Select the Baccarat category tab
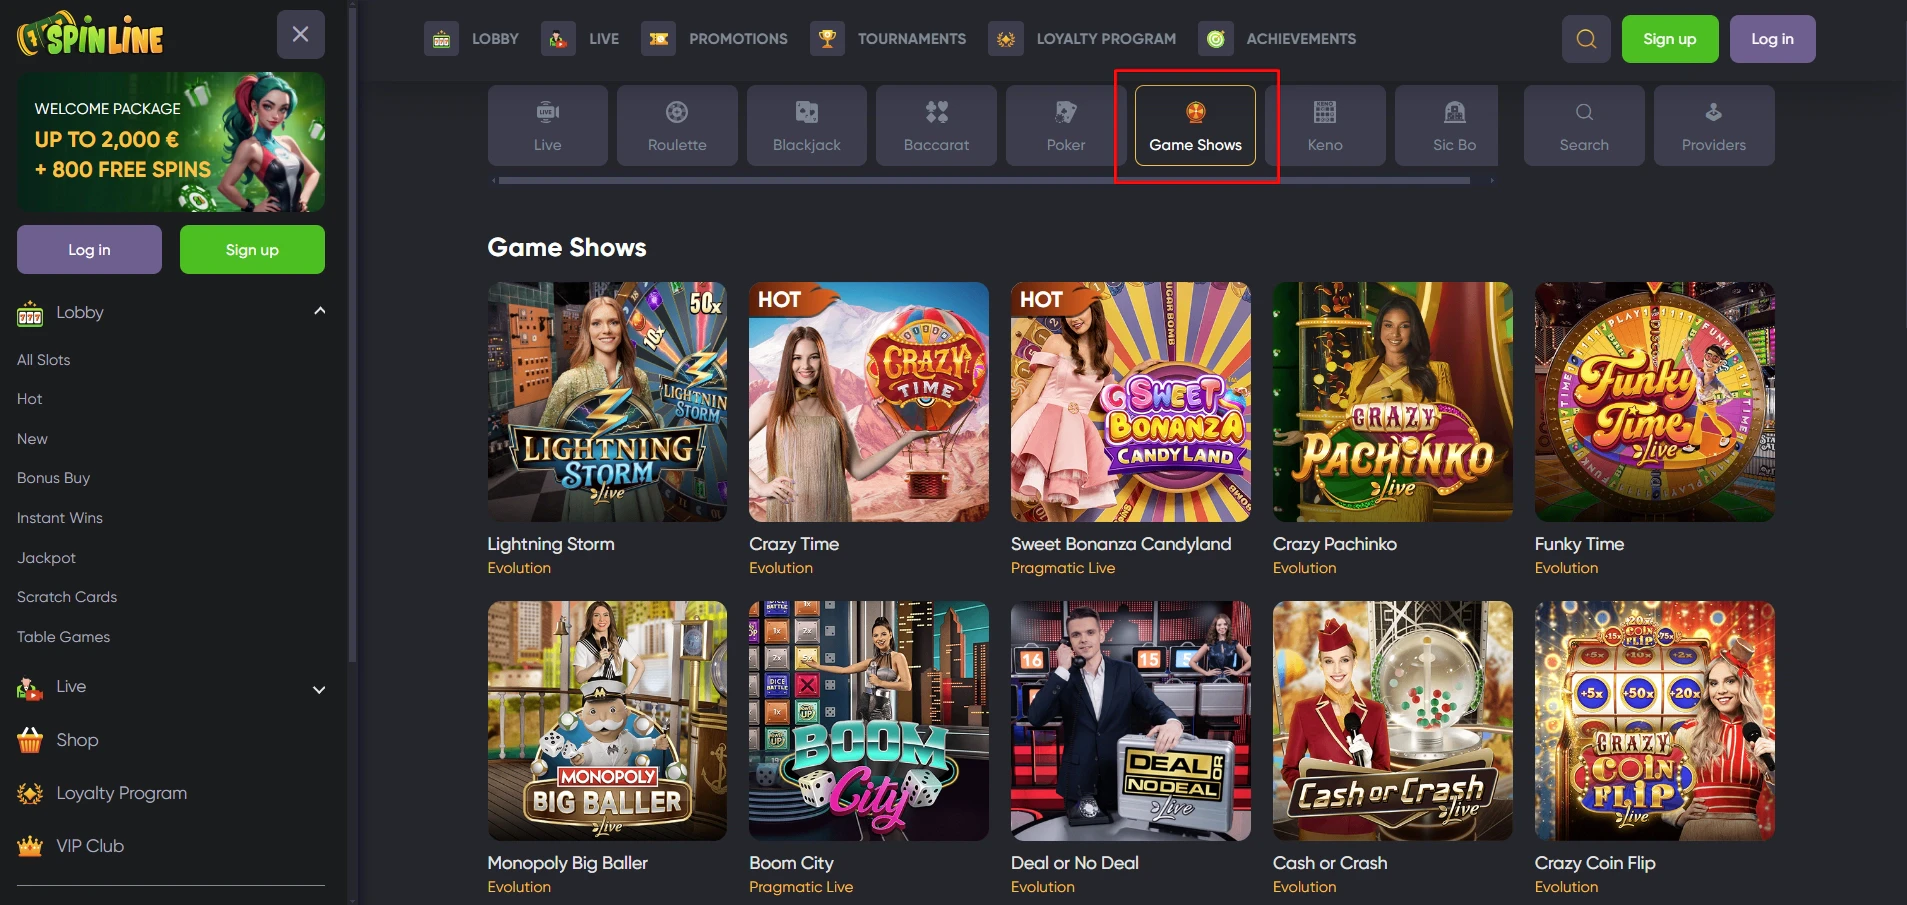This screenshot has height=905, width=1907. point(936,125)
